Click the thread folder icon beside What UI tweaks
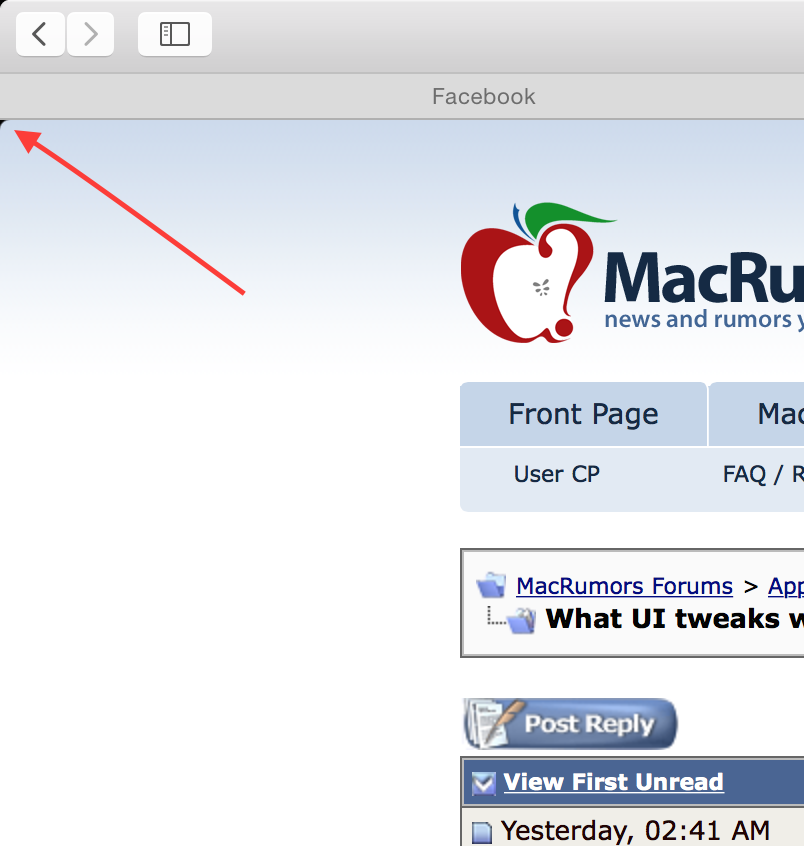The image size is (804, 846). (x=521, y=620)
